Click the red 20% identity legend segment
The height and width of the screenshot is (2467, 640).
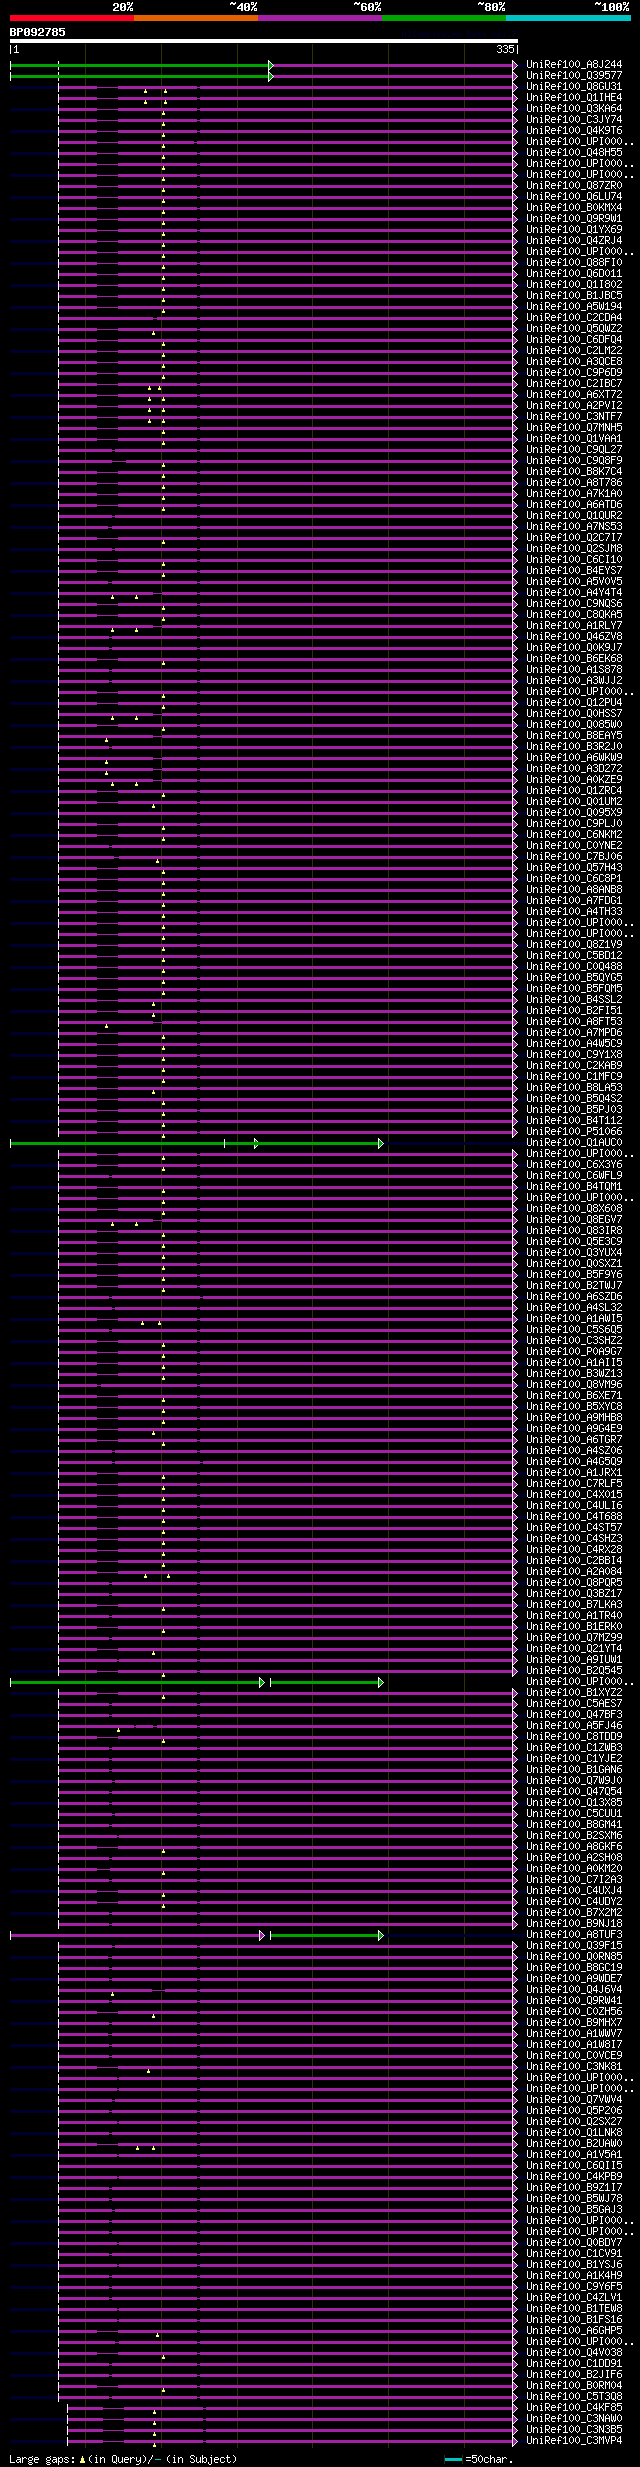click(x=72, y=18)
